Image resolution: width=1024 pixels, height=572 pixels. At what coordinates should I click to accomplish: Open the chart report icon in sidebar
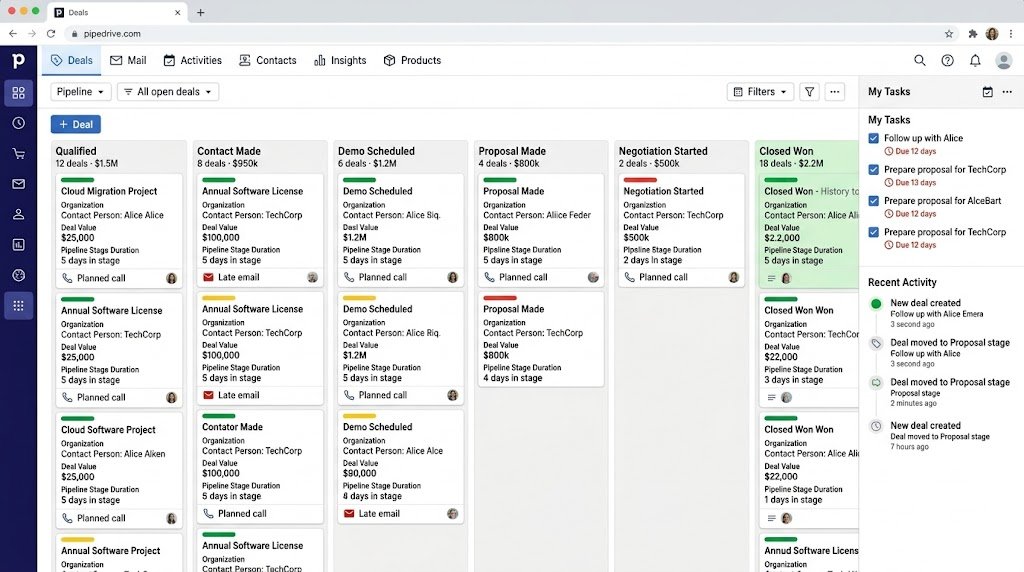tap(18, 245)
